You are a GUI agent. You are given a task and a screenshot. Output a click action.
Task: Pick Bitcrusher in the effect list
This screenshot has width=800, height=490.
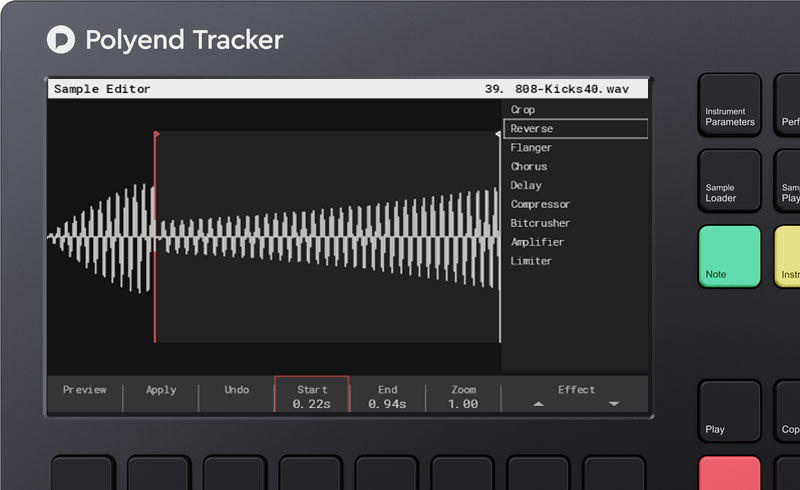pos(540,223)
